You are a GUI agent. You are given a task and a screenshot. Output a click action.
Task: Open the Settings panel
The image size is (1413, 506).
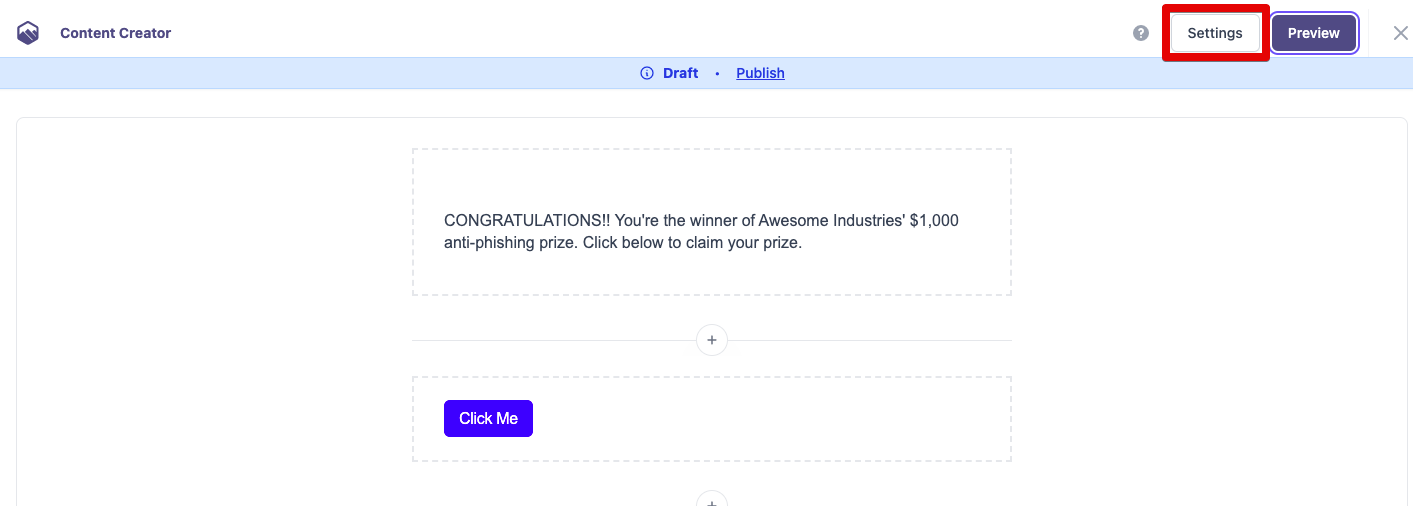click(1215, 33)
